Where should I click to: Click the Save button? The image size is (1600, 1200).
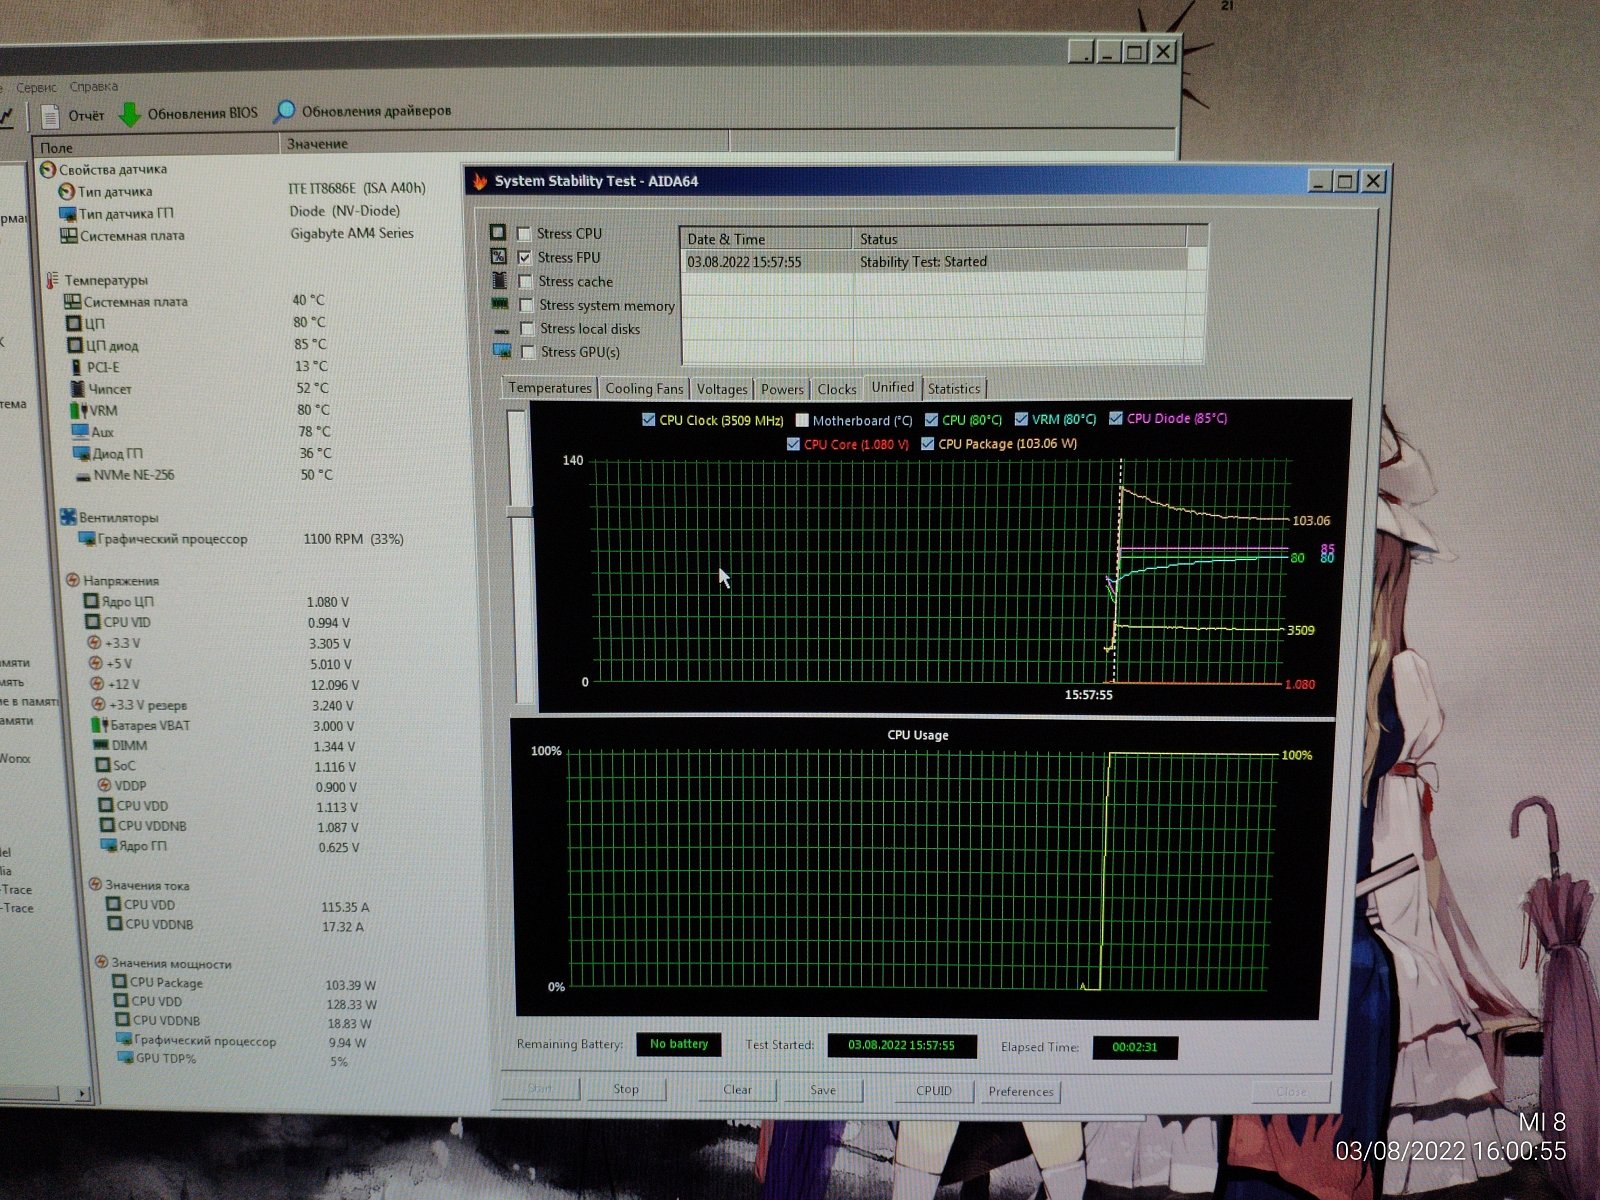(823, 1090)
